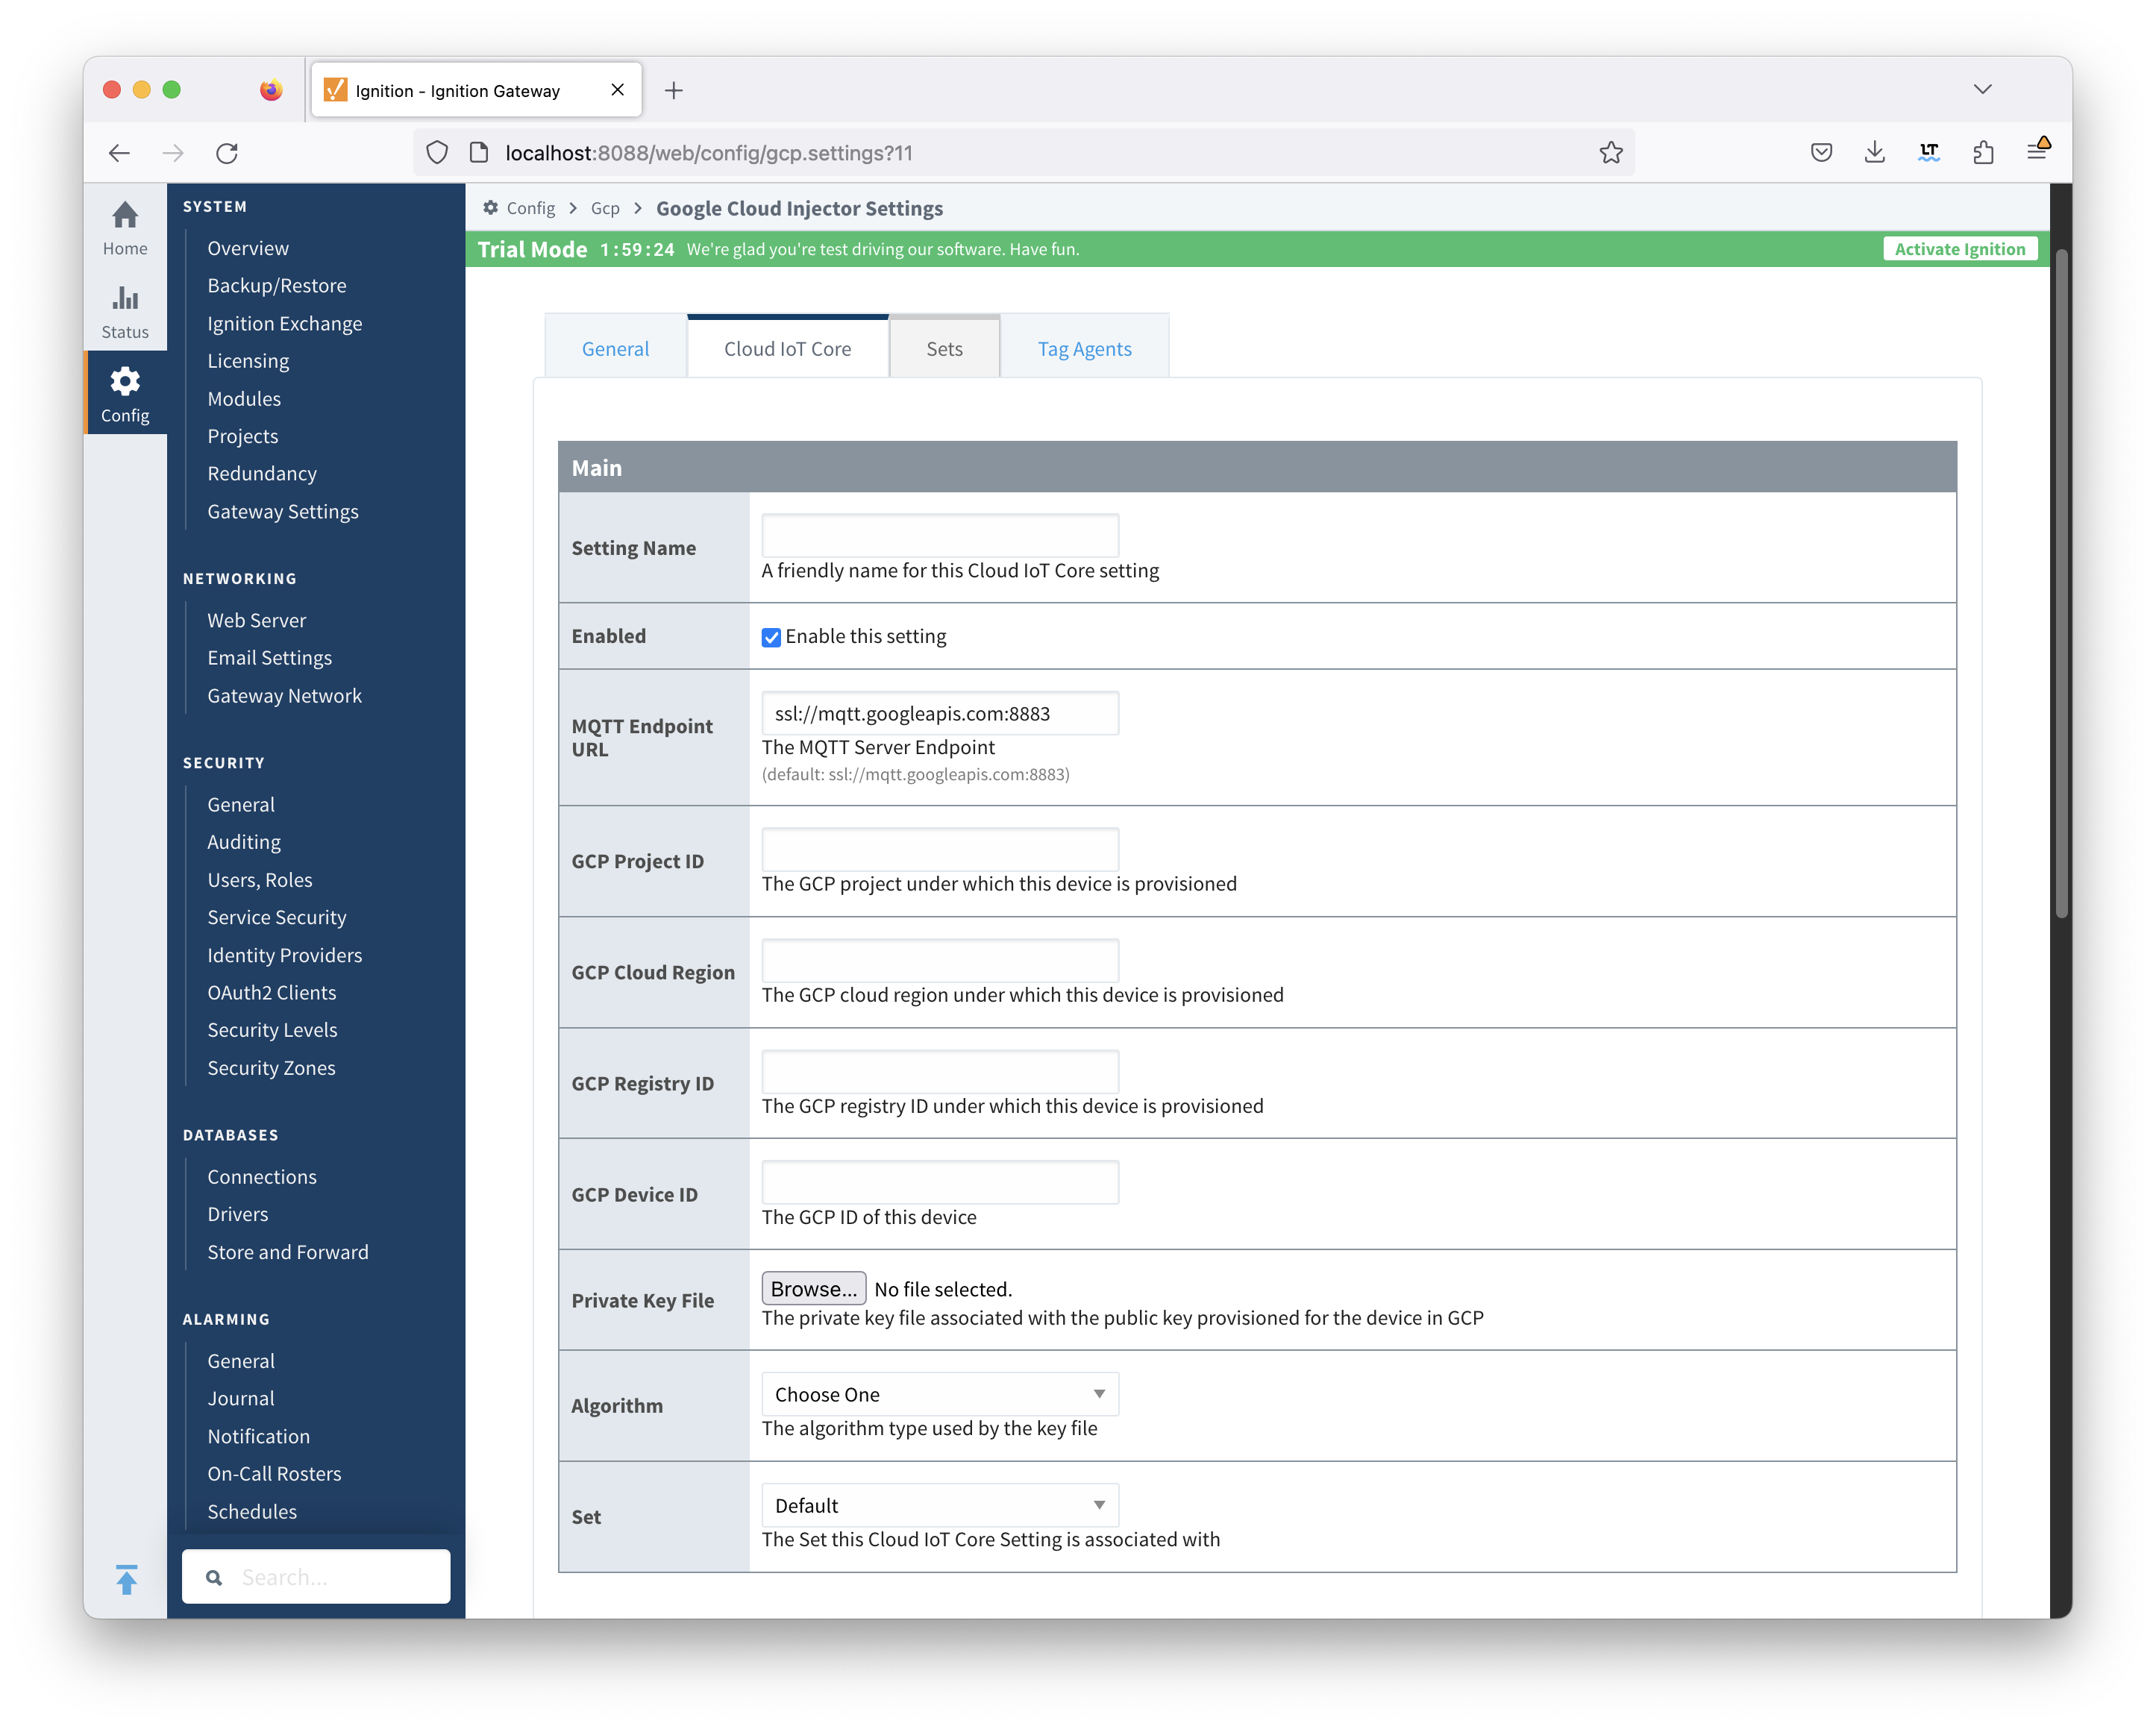The height and width of the screenshot is (1729, 2156).
Task: Expand the browser tab list chevron
Action: point(1982,90)
